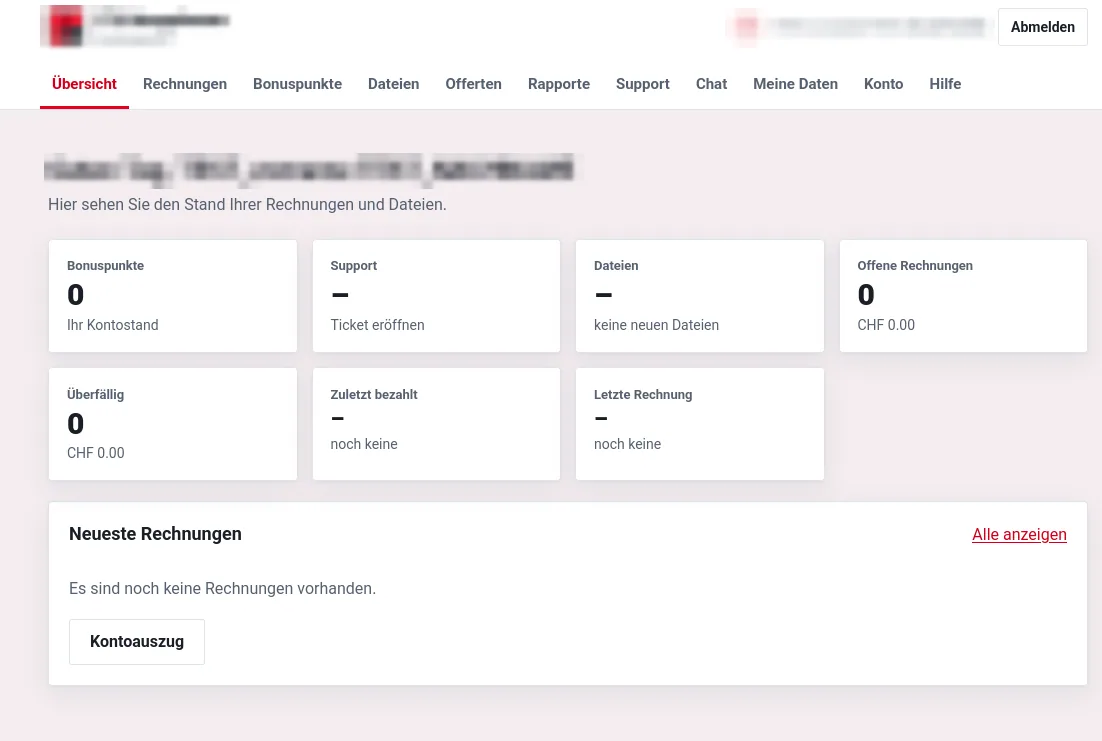
Task: Log out with the Abmelden button
Action: coord(1042,27)
